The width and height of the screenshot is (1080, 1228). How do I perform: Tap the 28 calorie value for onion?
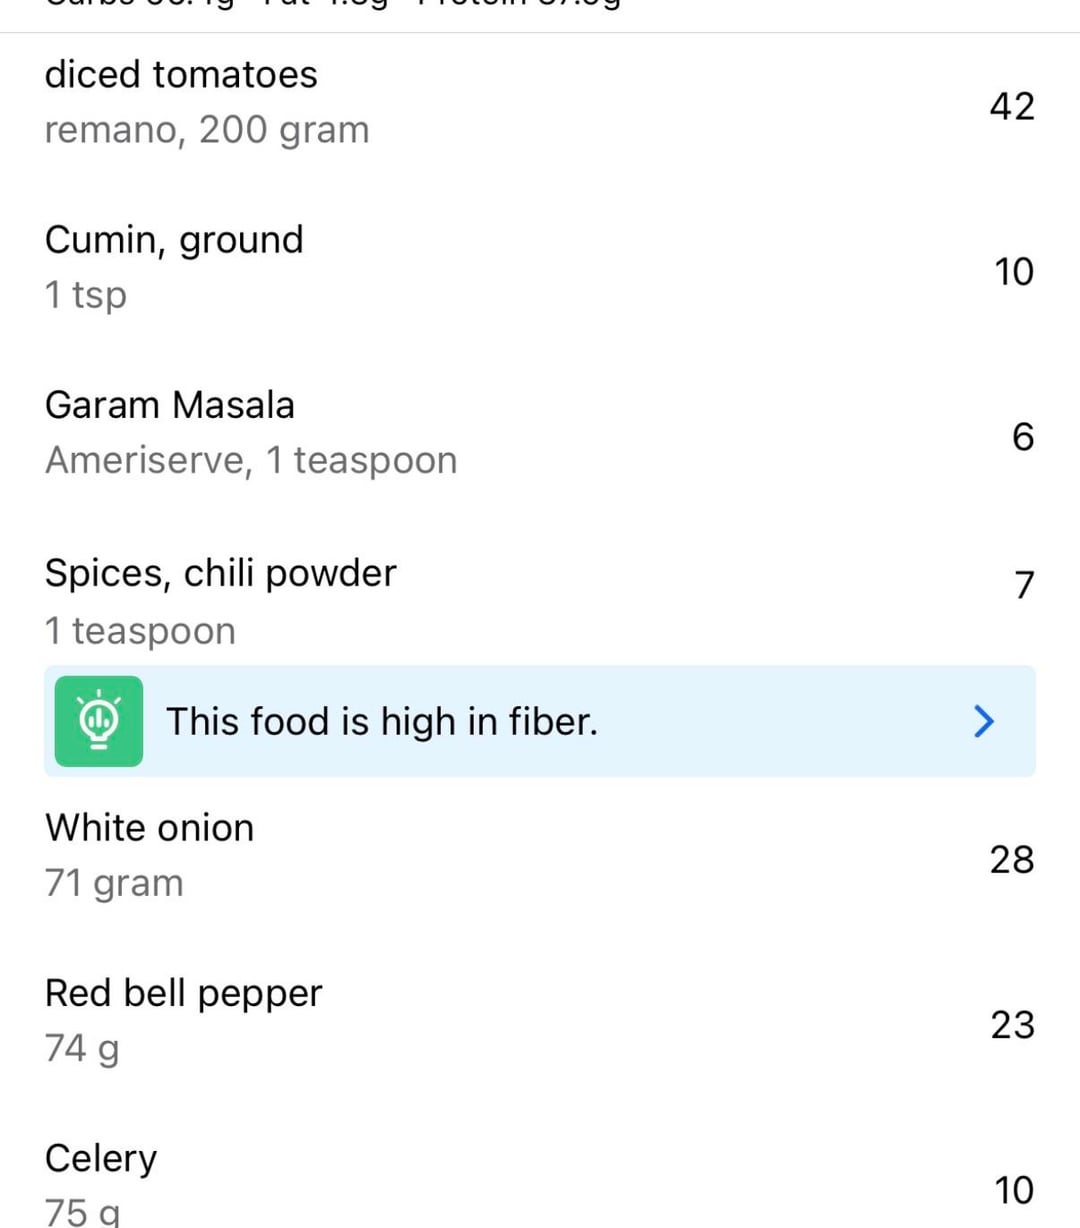[1011, 859]
